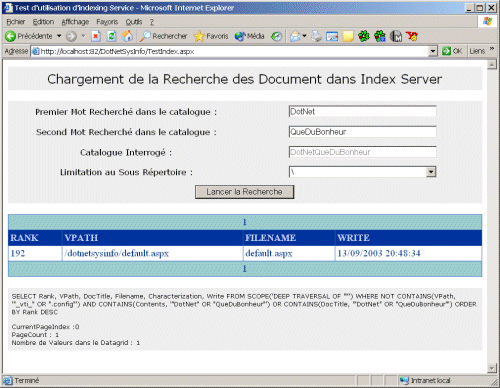Open the Fichier menu
The image size is (500, 388).
pyautogui.click(x=15, y=22)
